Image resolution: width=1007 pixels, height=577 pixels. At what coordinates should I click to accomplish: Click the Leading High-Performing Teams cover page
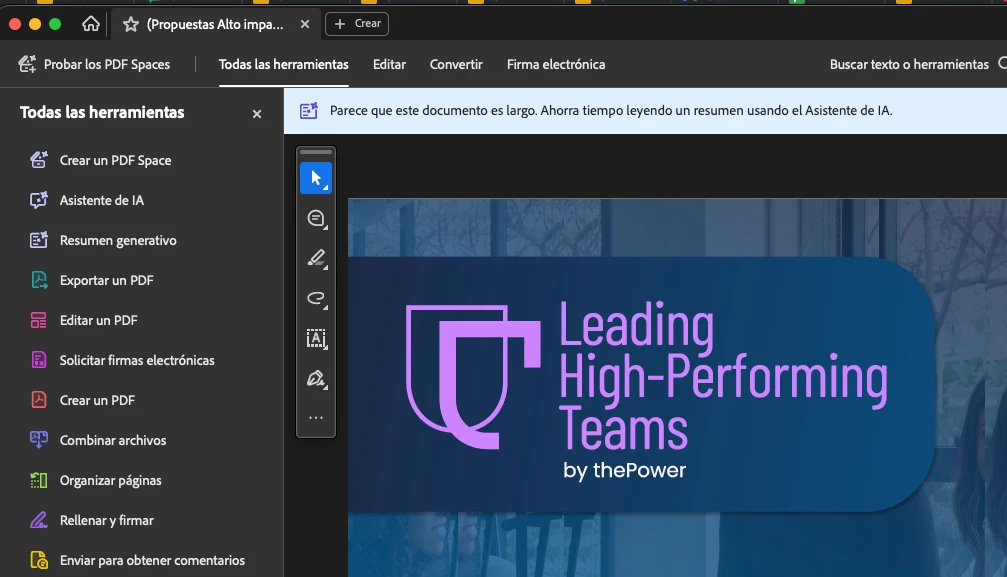677,387
